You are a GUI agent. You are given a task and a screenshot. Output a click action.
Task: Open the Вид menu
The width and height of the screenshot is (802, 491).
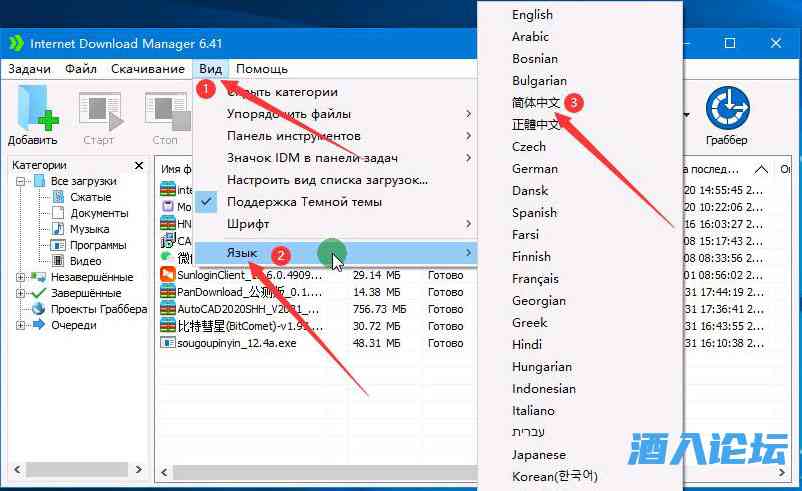click(210, 69)
